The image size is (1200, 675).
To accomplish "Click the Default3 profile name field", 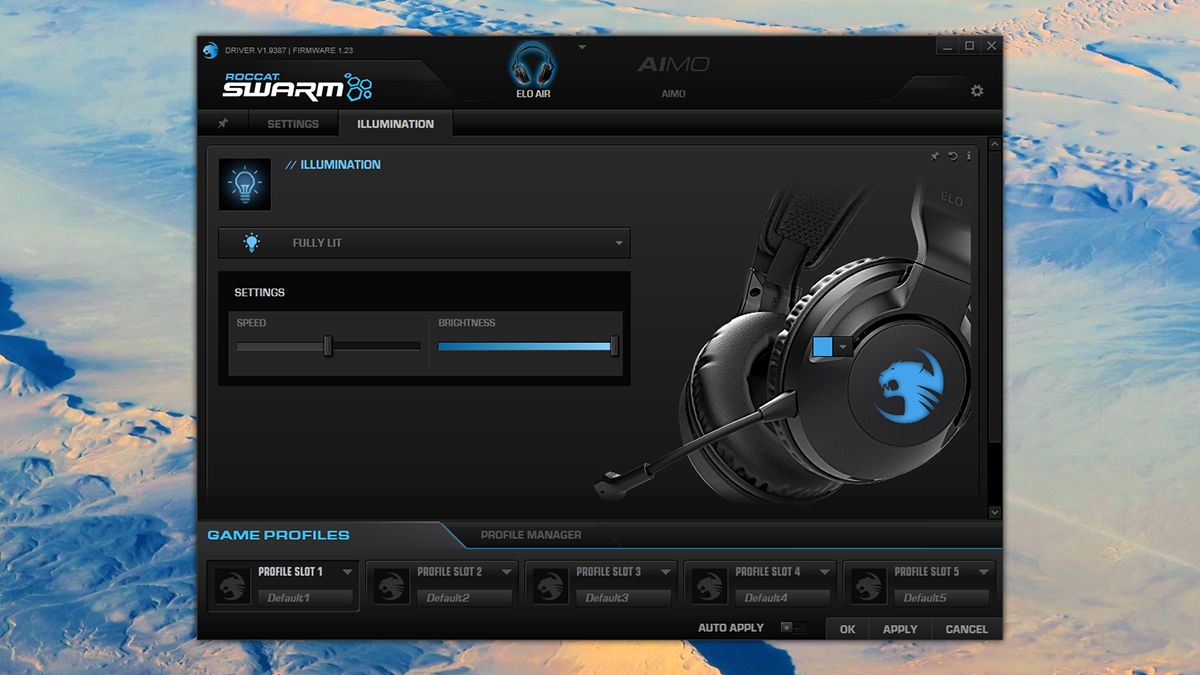I will point(623,598).
